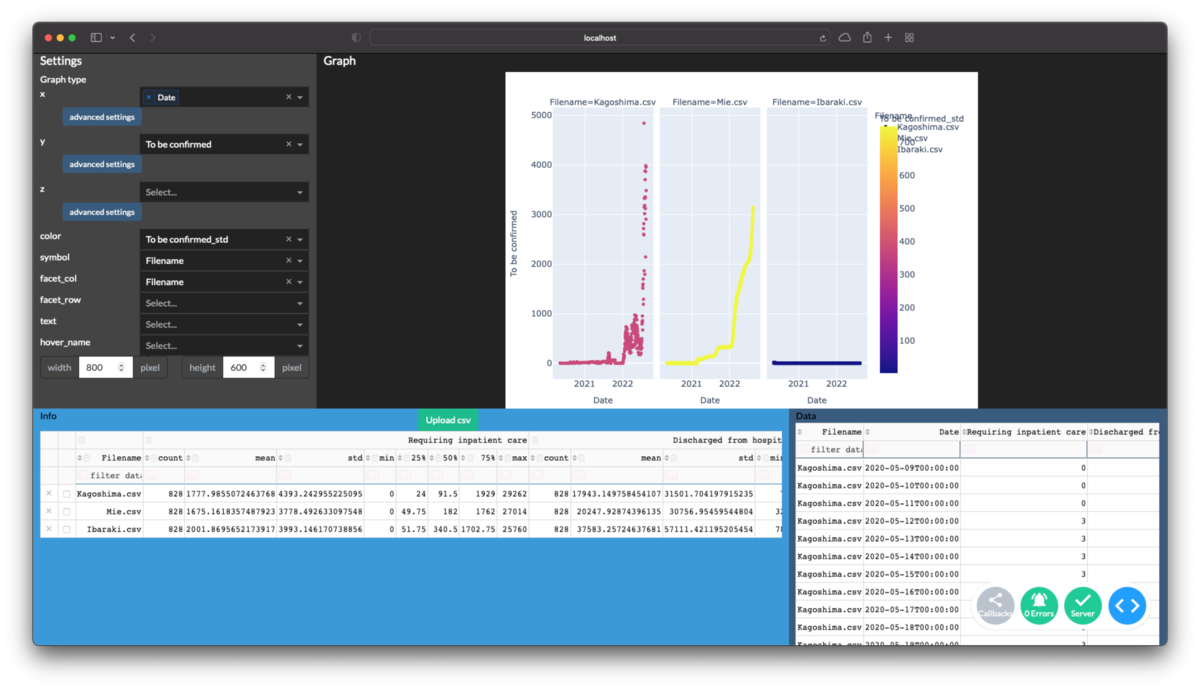Click the browser Share icon
The height and width of the screenshot is (689, 1200).
[x=867, y=38]
